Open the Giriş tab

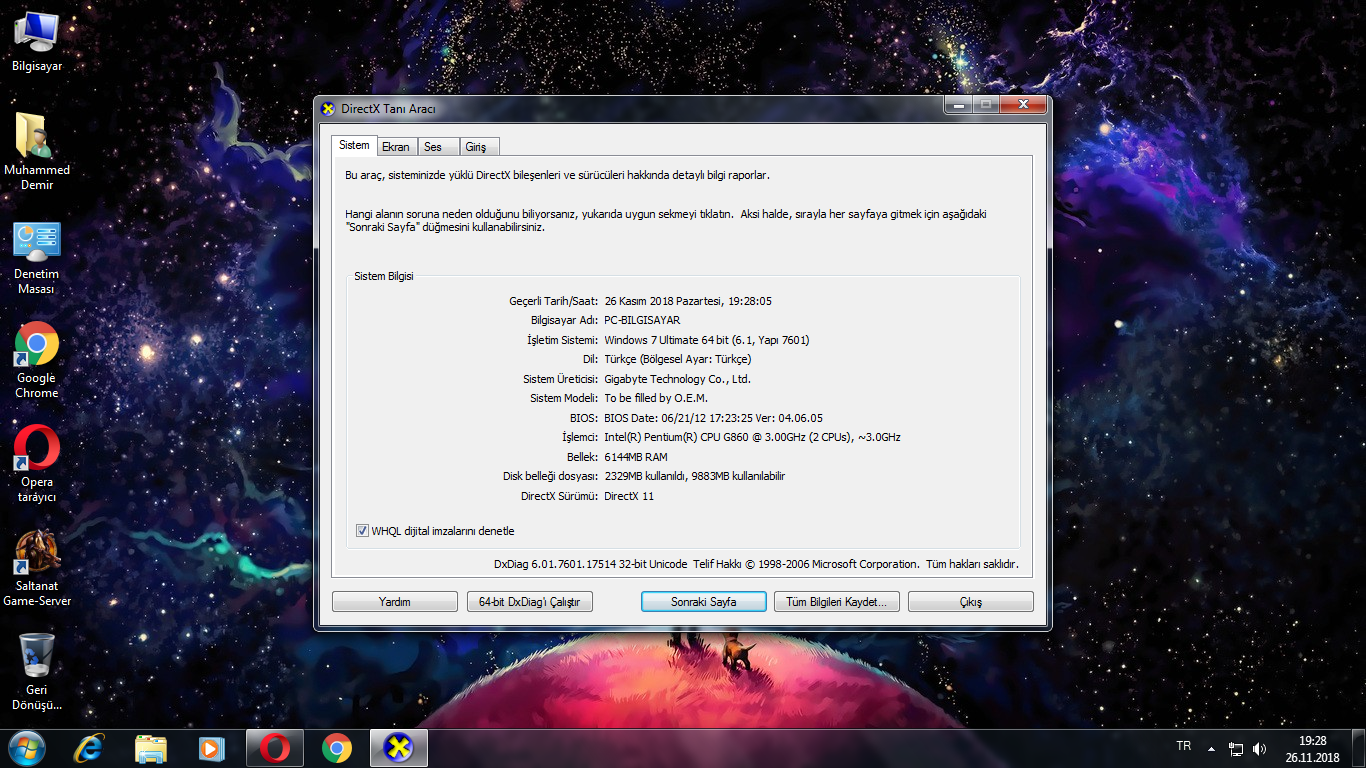click(476, 147)
